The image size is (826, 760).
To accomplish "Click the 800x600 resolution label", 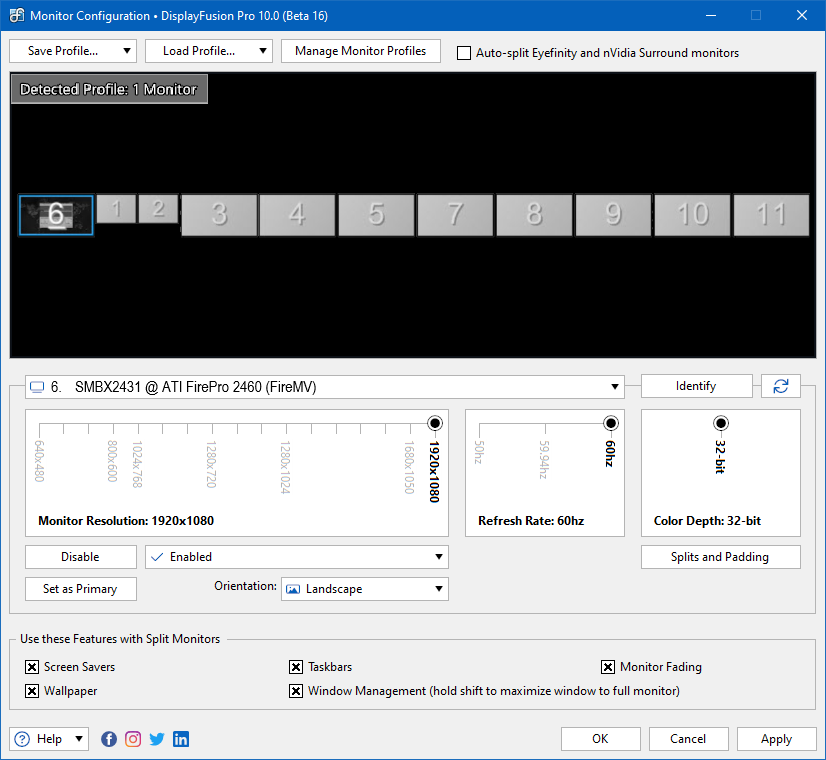I will click(112, 461).
